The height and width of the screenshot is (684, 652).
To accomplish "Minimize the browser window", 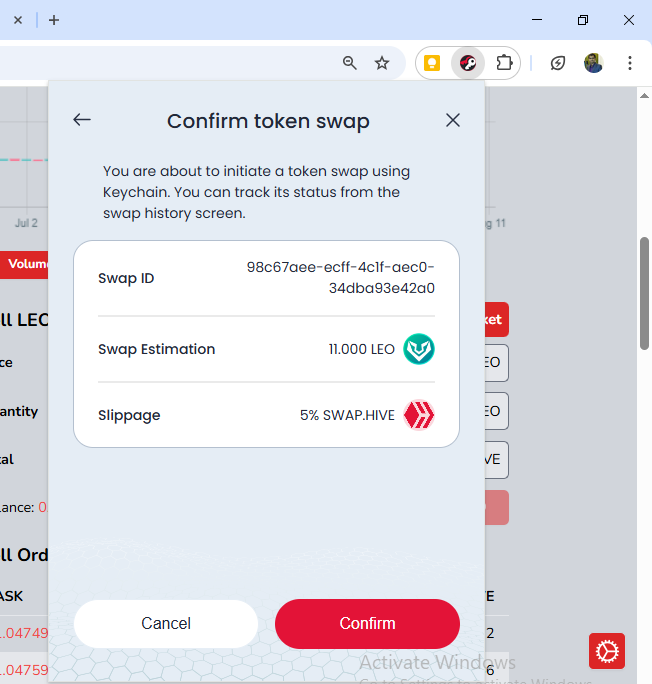I will click(537, 20).
